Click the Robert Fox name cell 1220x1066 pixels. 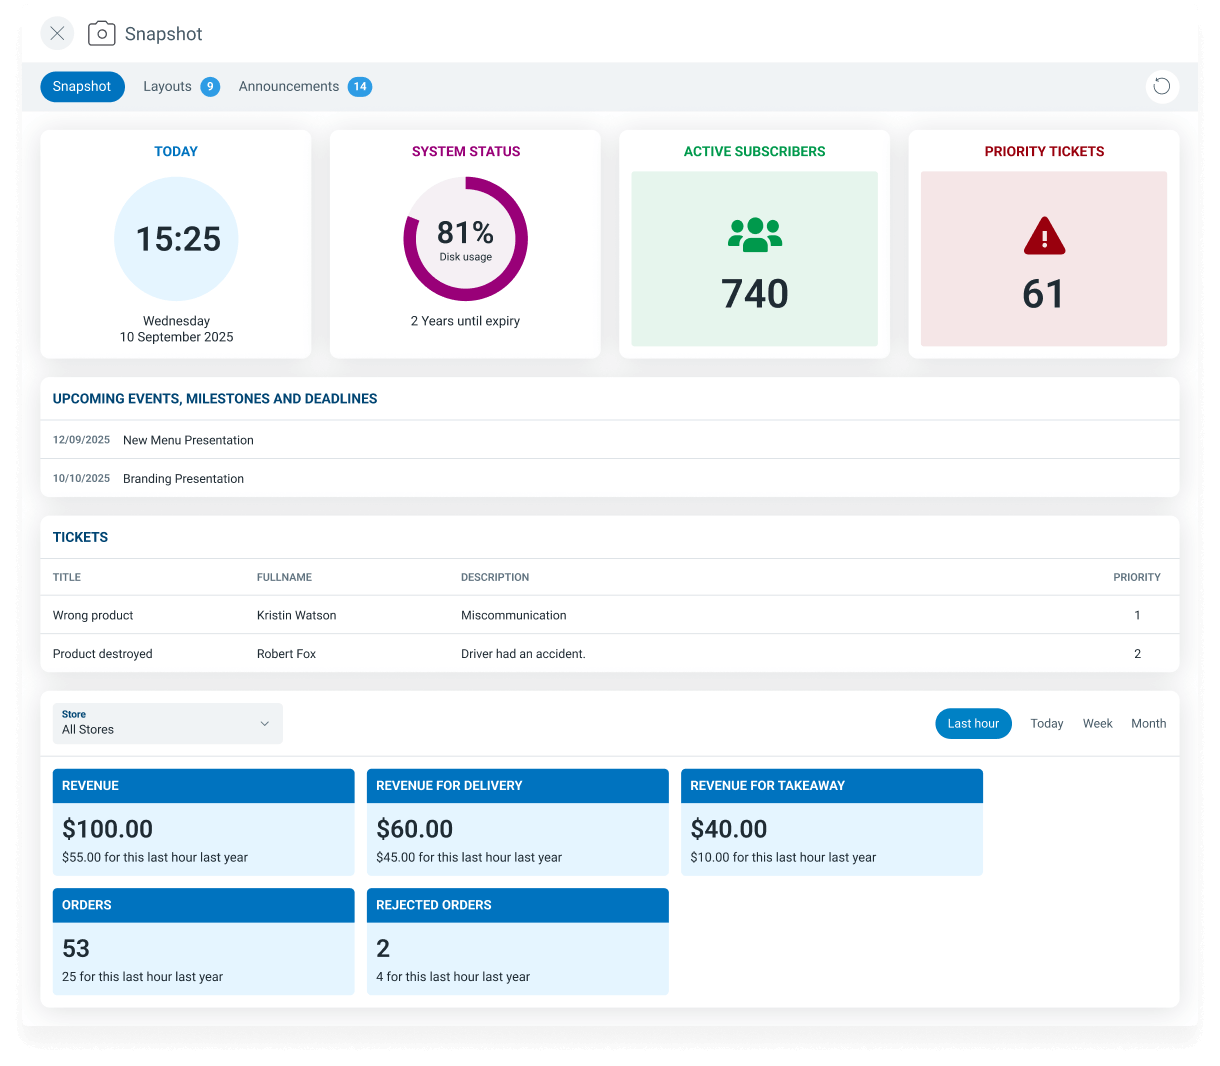pyautogui.click(x=286, y=654)
